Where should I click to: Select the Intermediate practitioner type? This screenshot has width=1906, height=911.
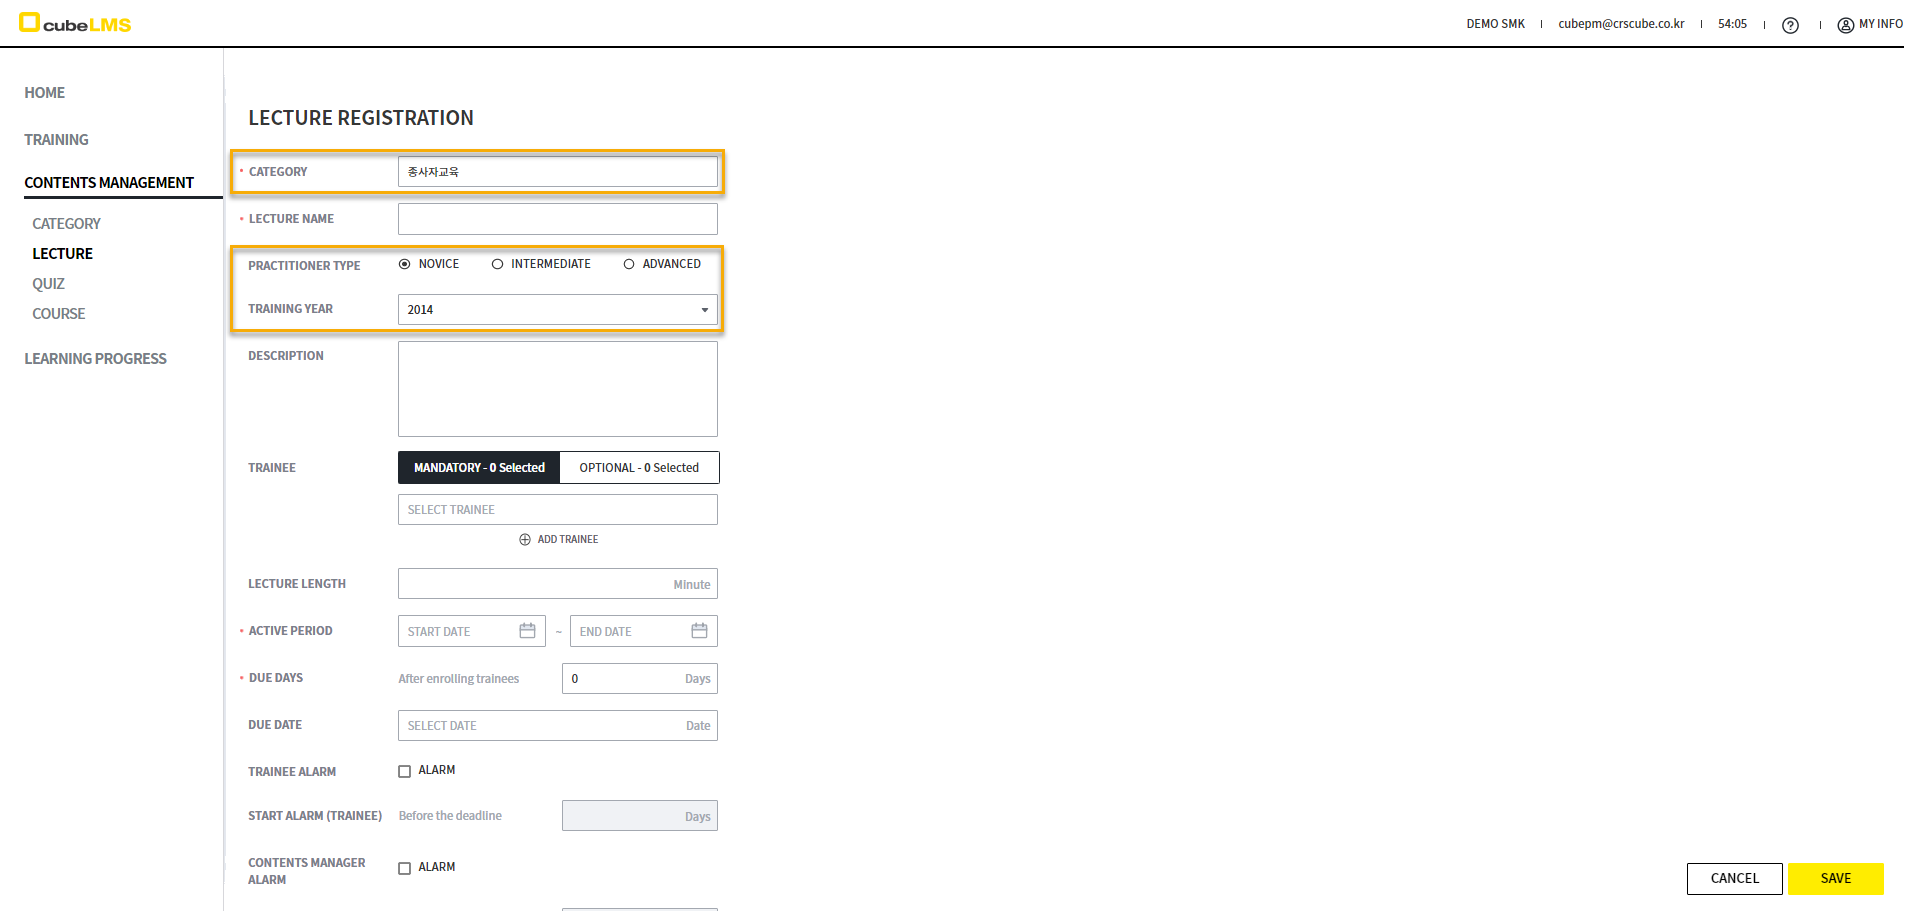(497, 264)
